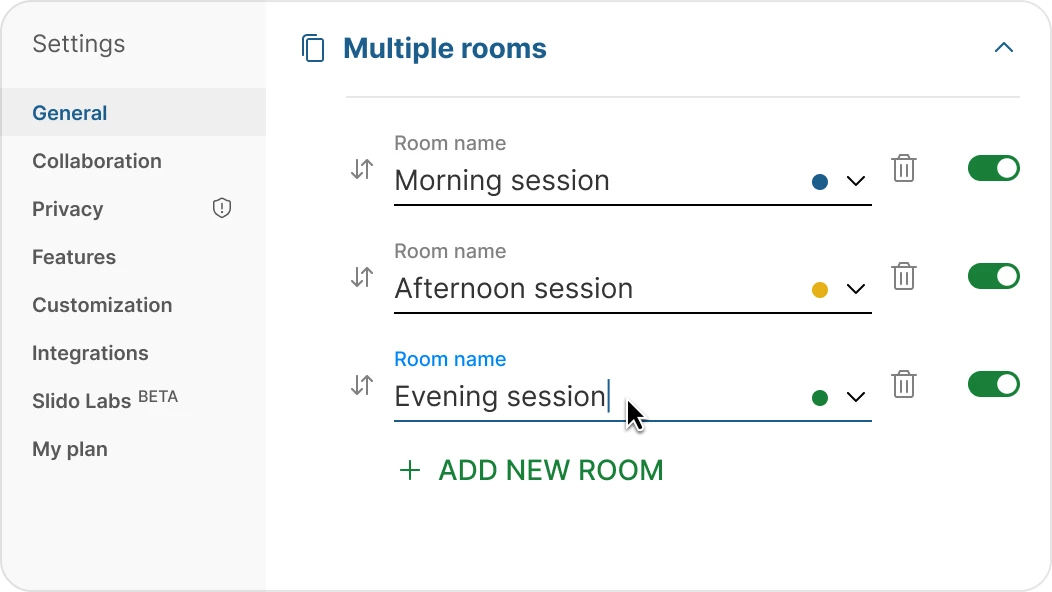
Task: Open the My plan page
Action: tap(70, 449)
